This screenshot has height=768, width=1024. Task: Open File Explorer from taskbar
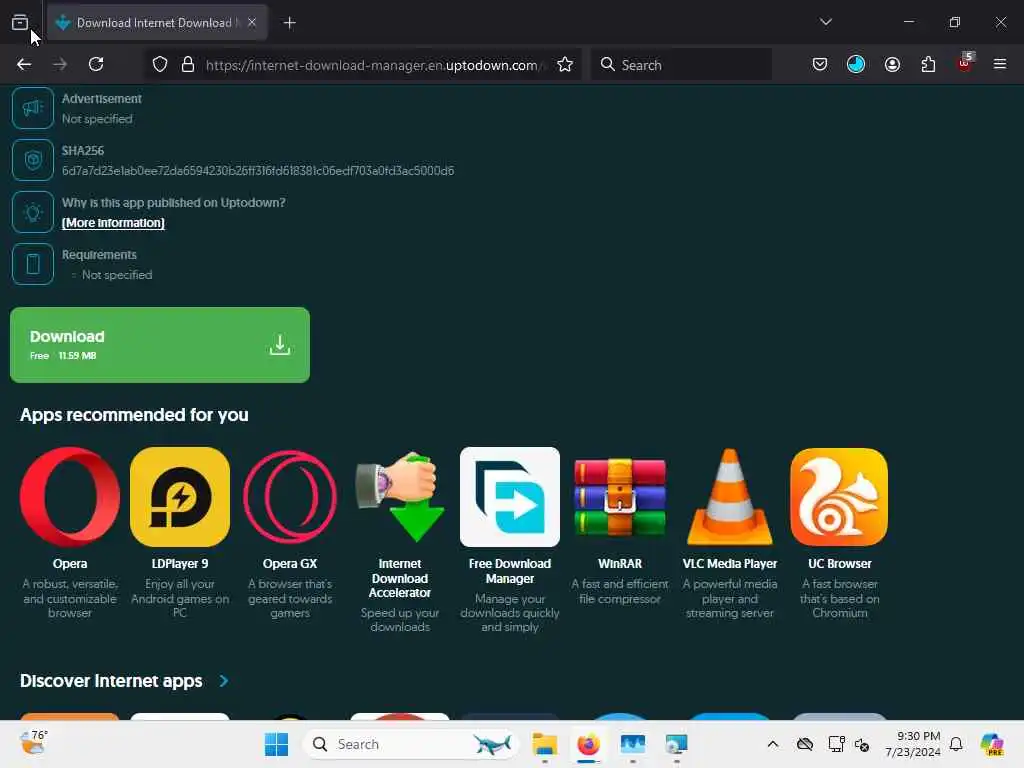(544, 744)
